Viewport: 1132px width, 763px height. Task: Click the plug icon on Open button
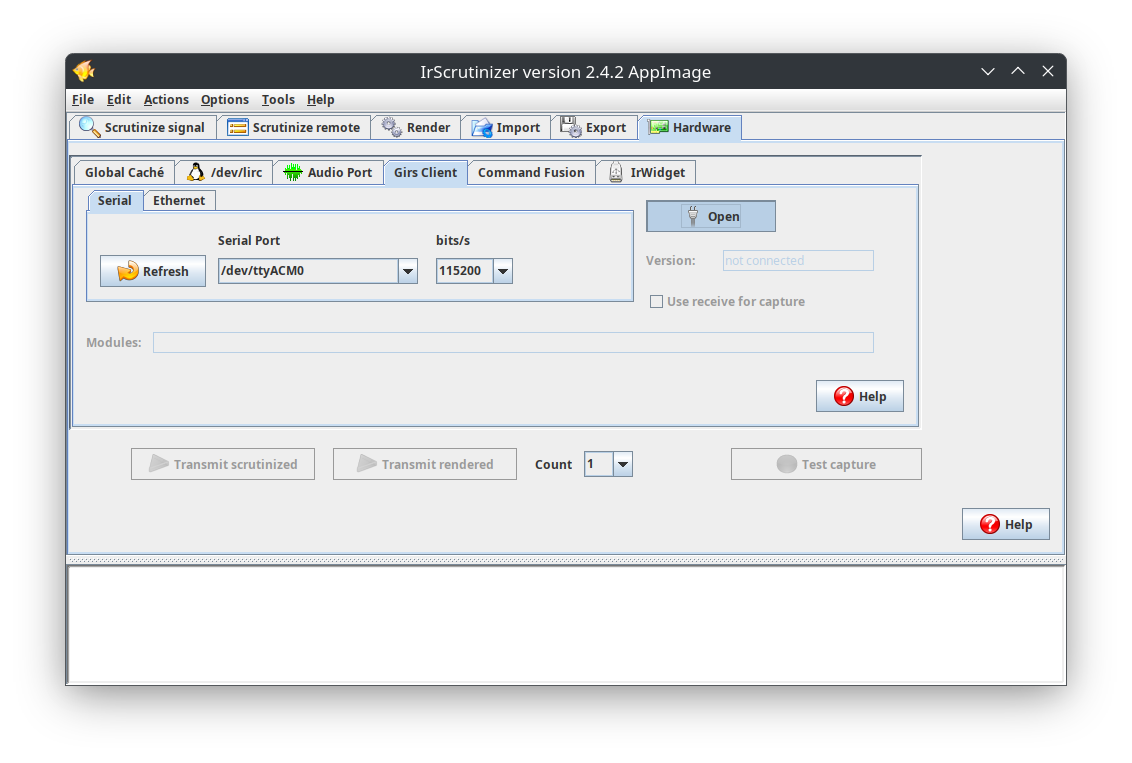point(693,216)
